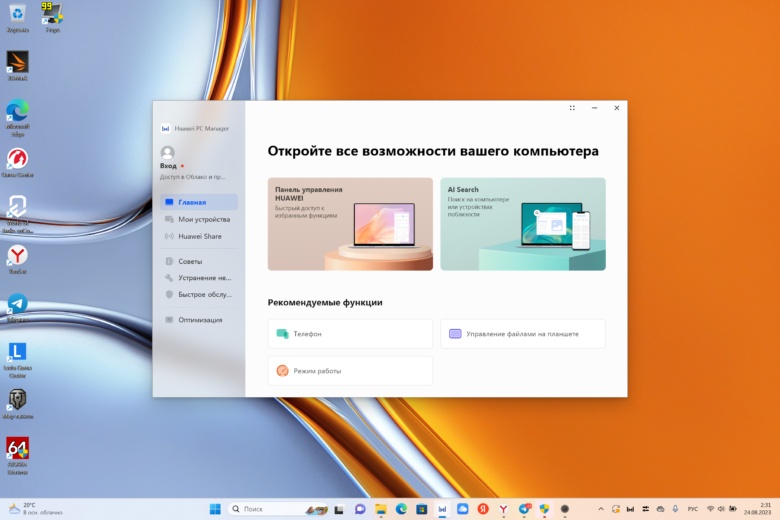The width and height of the screenshot is (780, 520).
Task: Go to Советы in the sidebar
Action: [199, 261]
